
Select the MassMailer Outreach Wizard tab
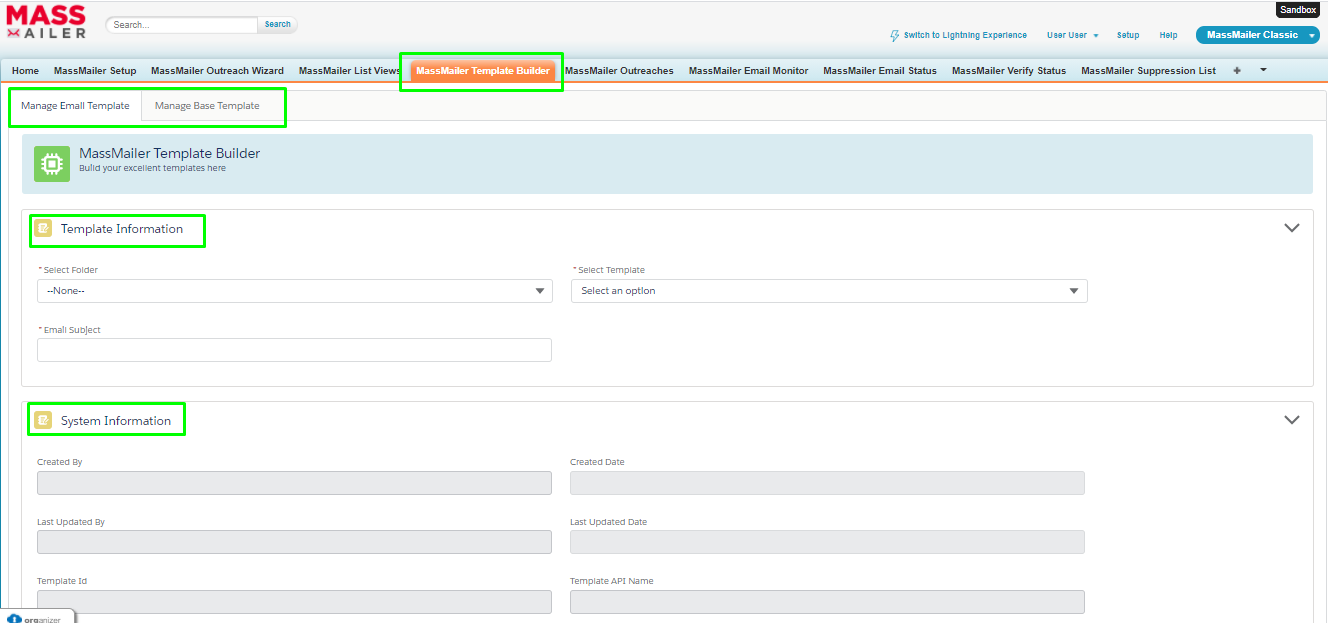[217, 70]
